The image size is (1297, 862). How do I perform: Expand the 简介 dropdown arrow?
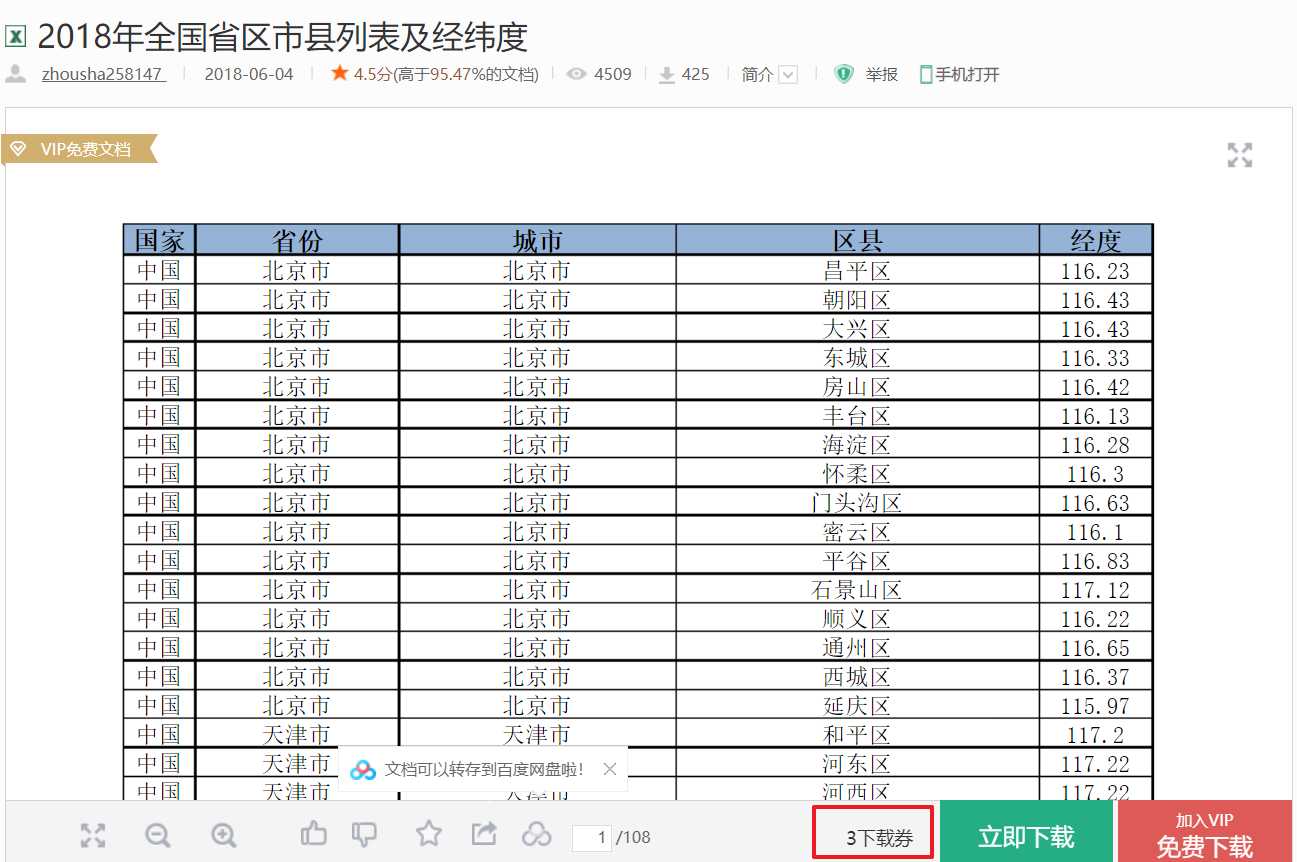[x=788, y=74]
